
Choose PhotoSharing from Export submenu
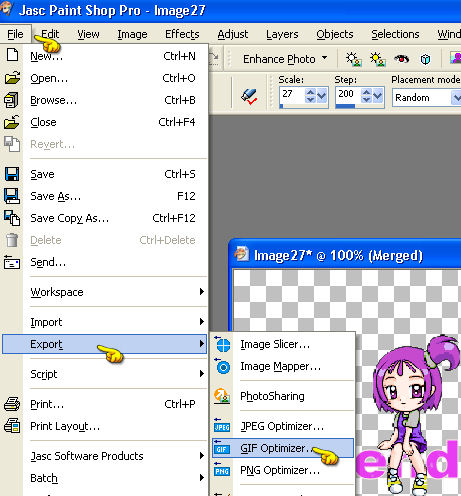[283, 396]
